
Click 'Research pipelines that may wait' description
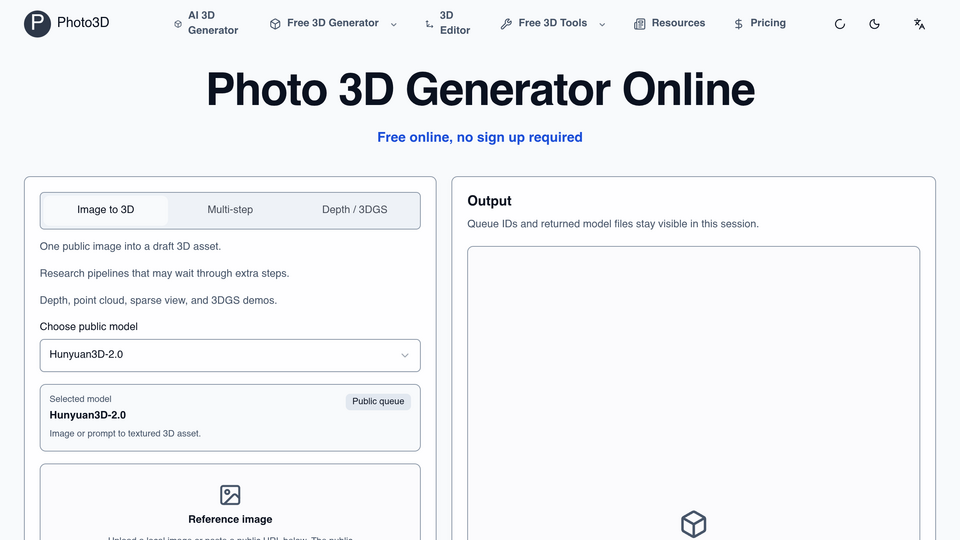click(x=164, y=273)
